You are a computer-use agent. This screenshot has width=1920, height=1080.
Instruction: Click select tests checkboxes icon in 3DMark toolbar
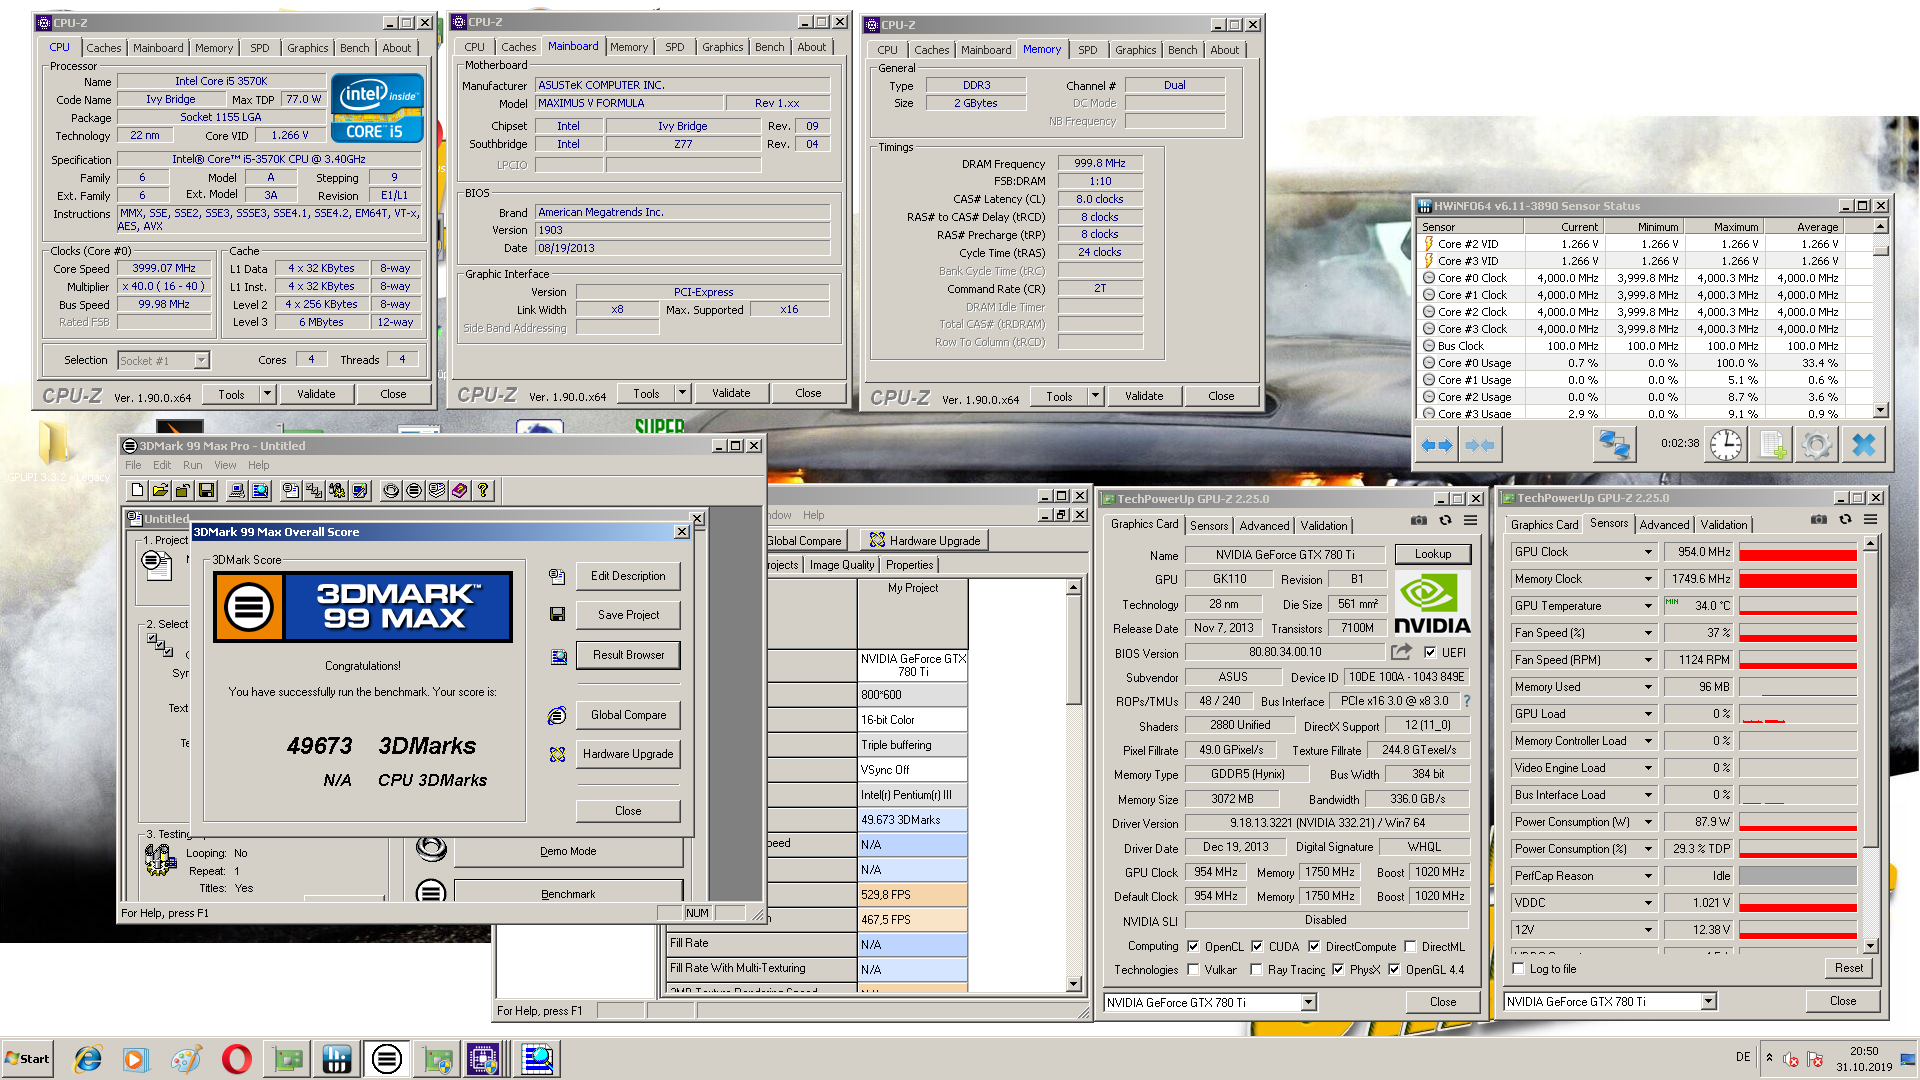pos(314,490)
